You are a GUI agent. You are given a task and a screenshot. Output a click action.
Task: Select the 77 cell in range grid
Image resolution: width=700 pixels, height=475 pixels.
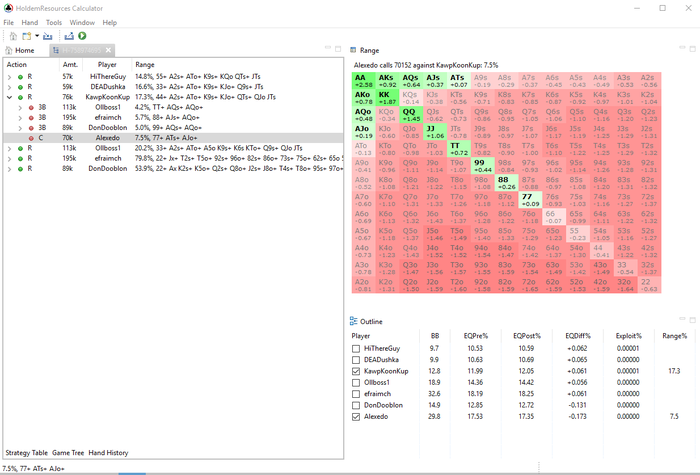click(530, 200)
